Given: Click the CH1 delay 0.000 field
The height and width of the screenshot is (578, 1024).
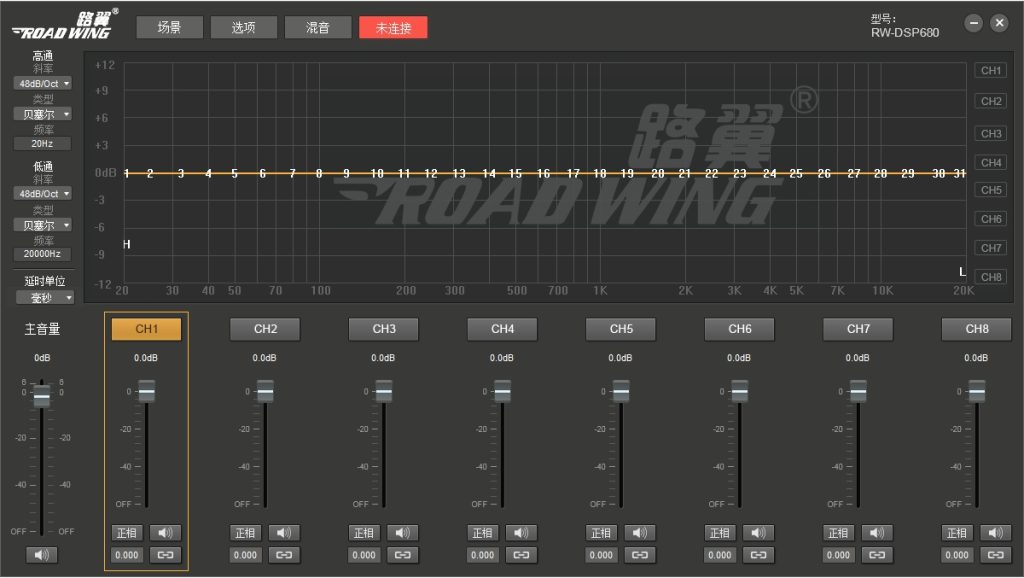Looking at the screenshot, I should (127, 555).
